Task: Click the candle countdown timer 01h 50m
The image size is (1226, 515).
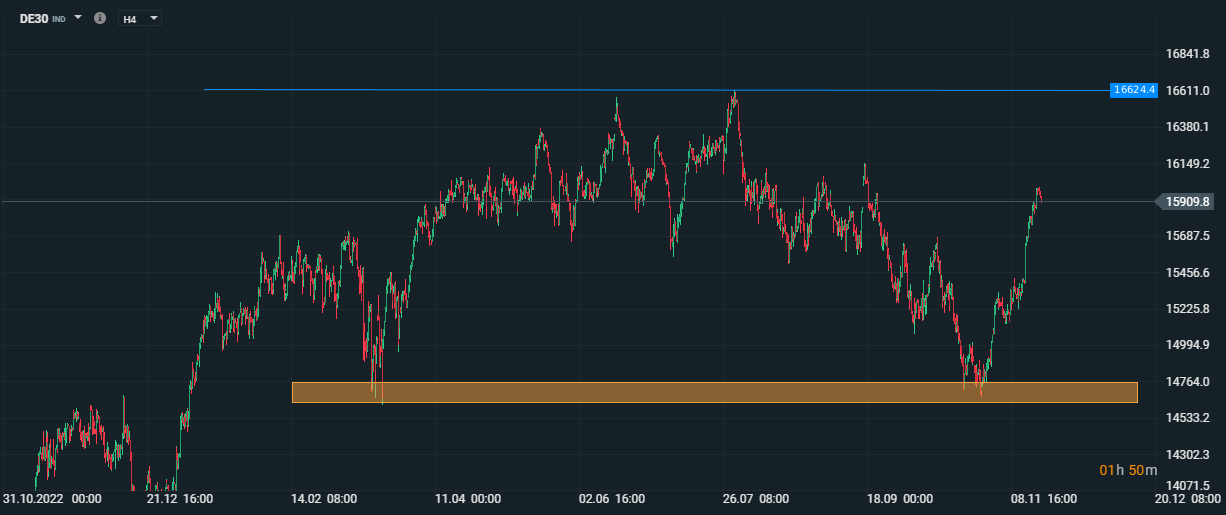Action: coord(1128,470)
